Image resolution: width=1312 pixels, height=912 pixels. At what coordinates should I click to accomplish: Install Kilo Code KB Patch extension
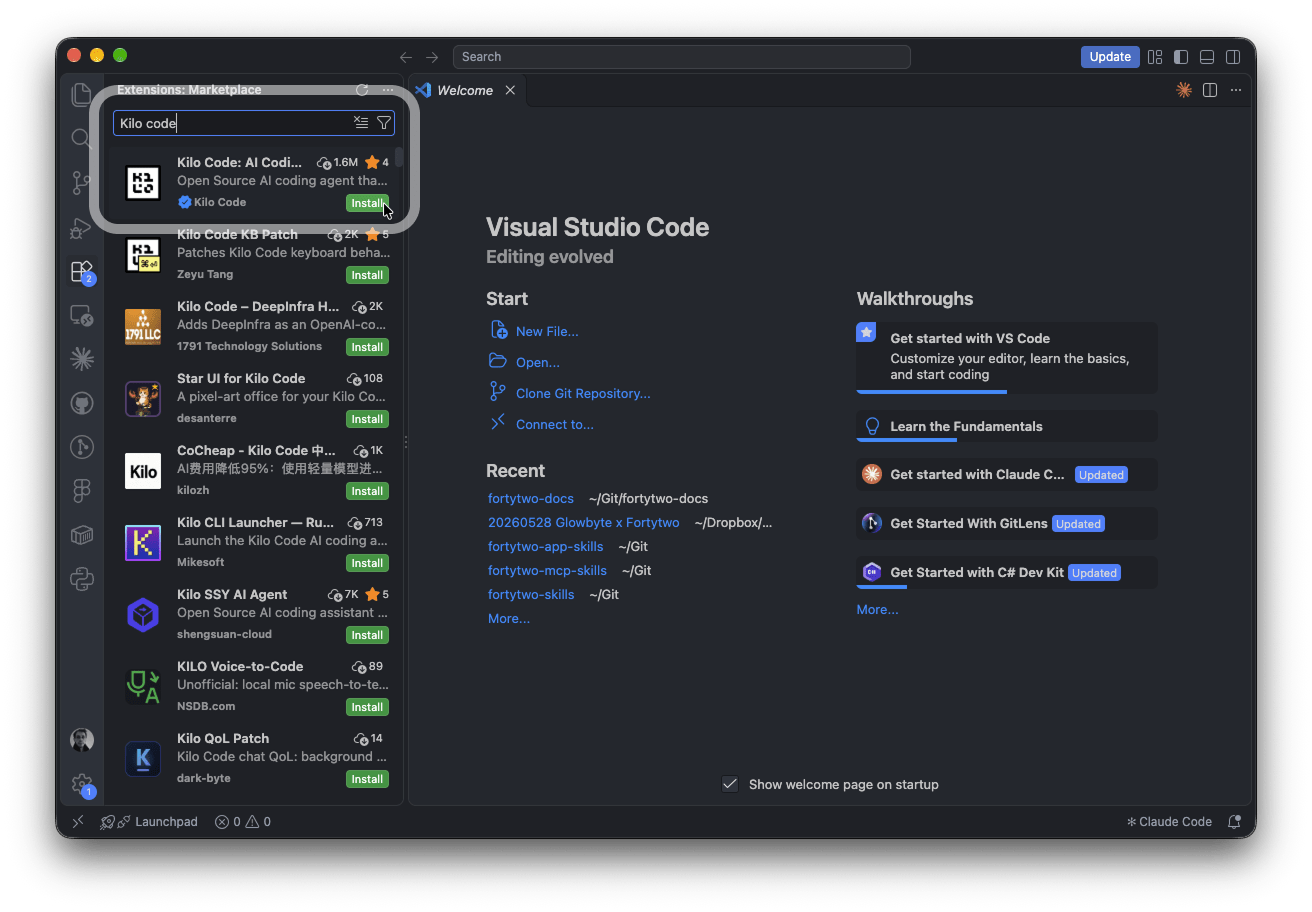tap(367, 275)
